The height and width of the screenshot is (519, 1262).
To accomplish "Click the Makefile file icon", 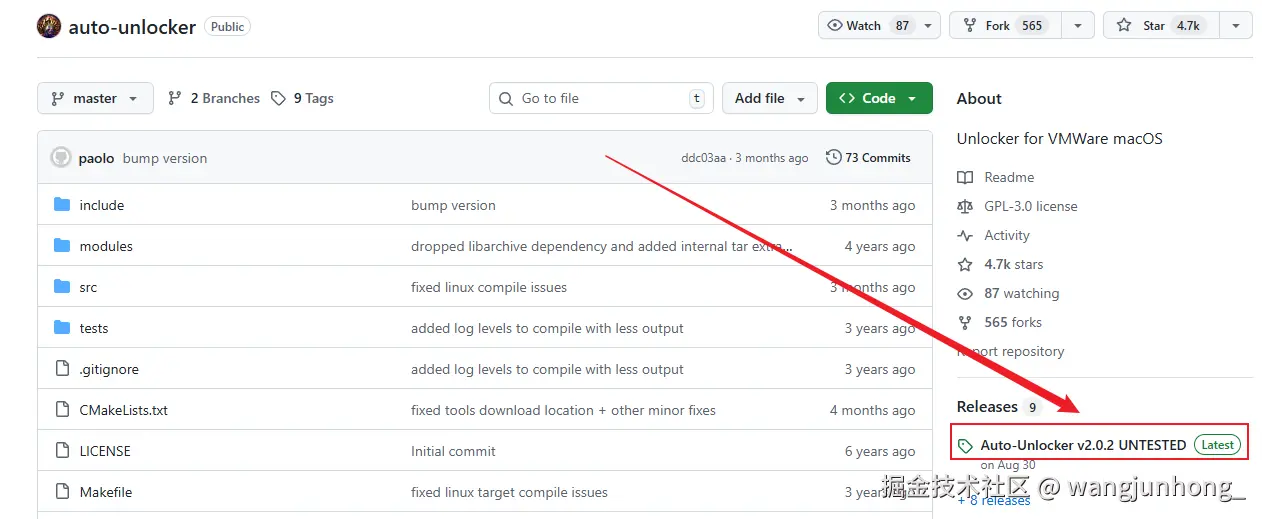I will click(x=62, y=492).
